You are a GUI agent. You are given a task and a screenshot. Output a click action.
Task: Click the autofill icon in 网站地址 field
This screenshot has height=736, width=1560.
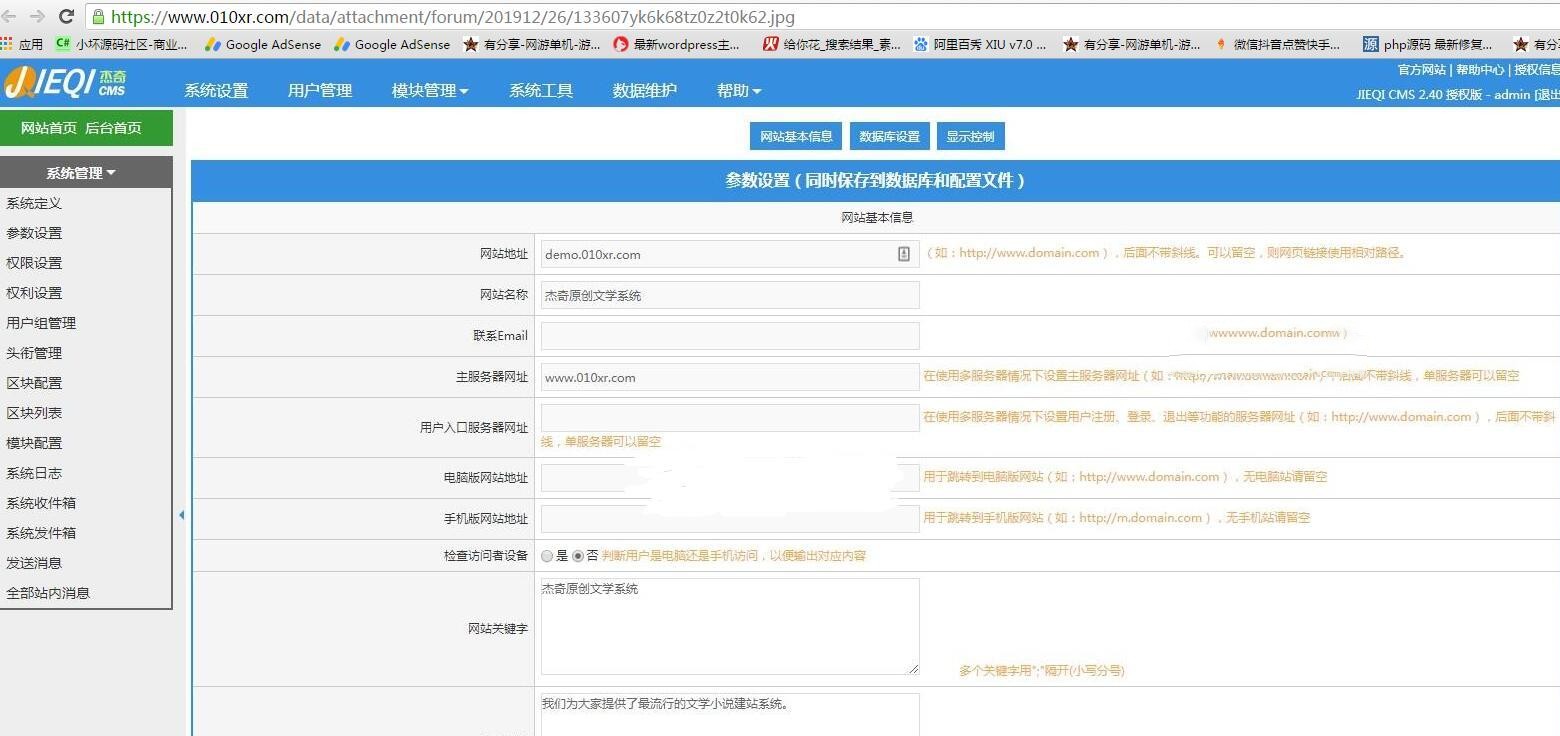[x=904, y=254]
